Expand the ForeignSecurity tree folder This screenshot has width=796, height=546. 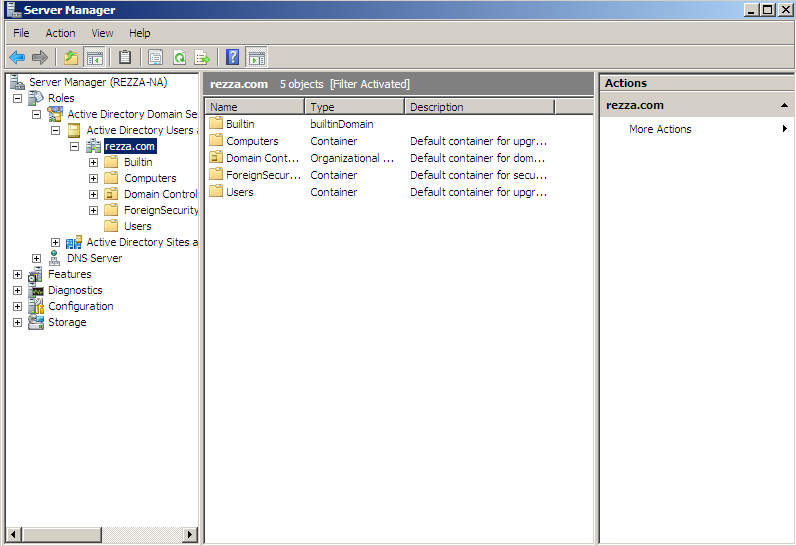point(93,210)
